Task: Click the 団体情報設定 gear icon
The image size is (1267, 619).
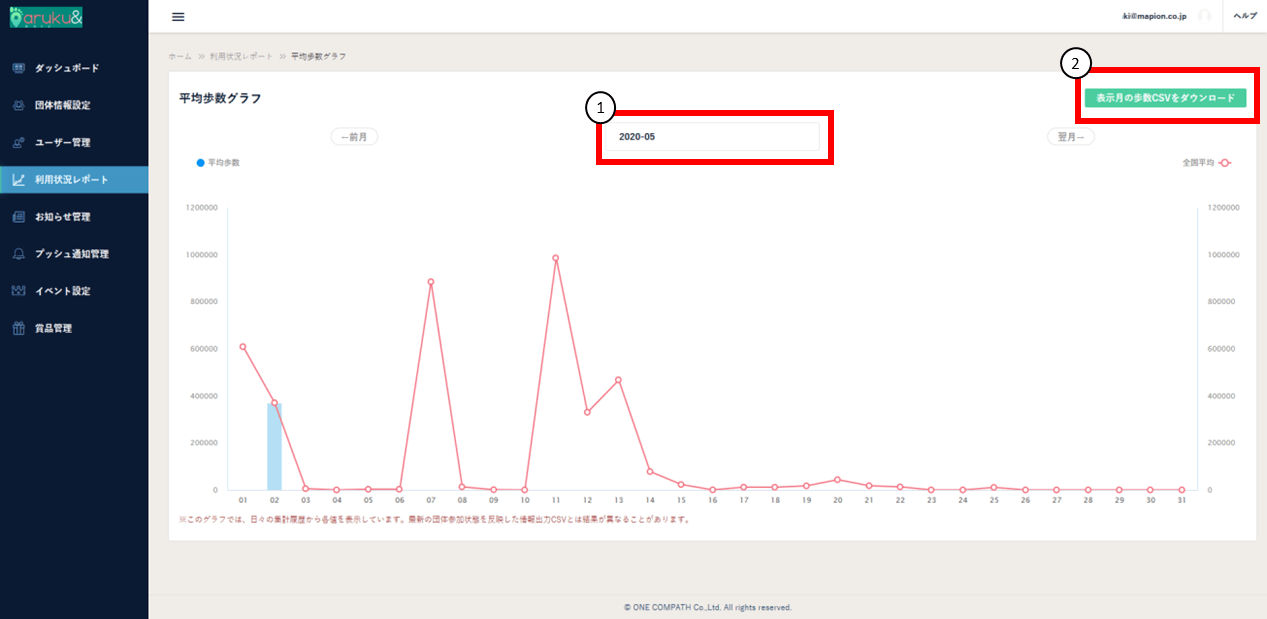Action: pos(18,105)
